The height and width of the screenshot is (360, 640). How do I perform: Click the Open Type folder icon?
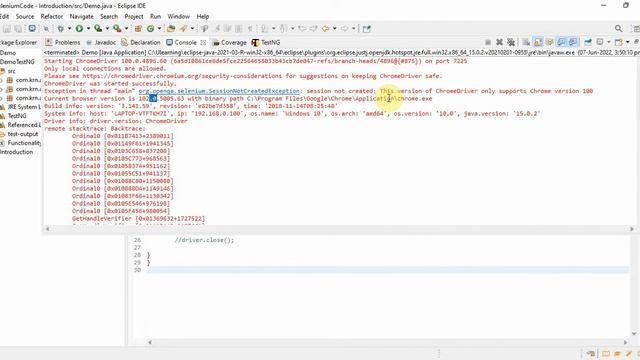[171, 29]
